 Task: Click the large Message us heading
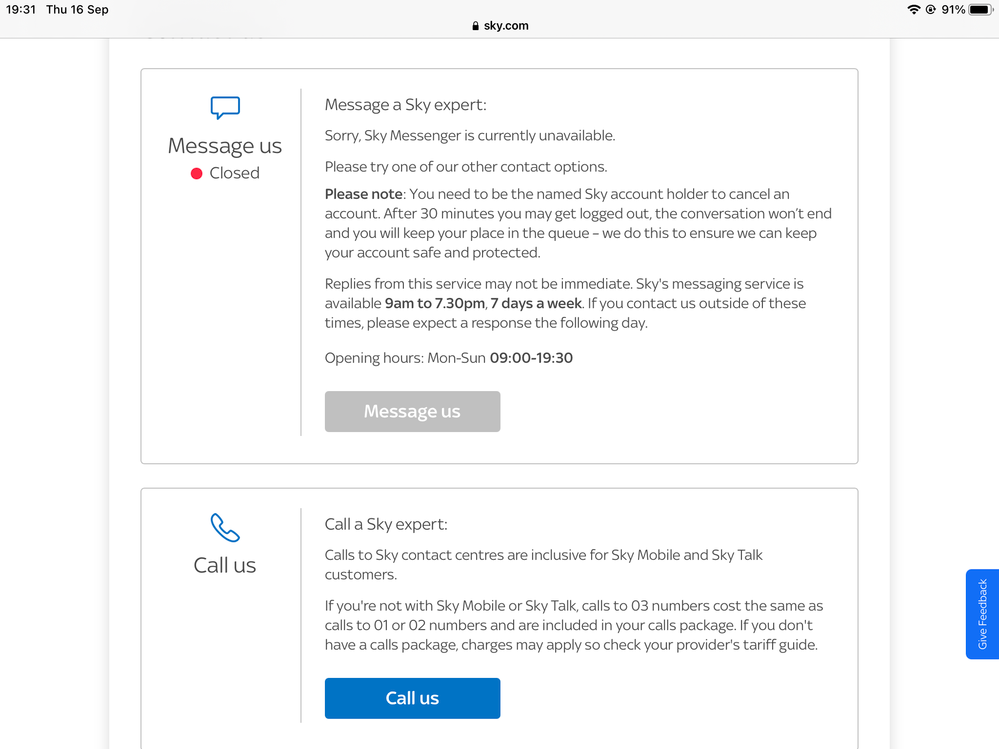(x=225, y=146)
